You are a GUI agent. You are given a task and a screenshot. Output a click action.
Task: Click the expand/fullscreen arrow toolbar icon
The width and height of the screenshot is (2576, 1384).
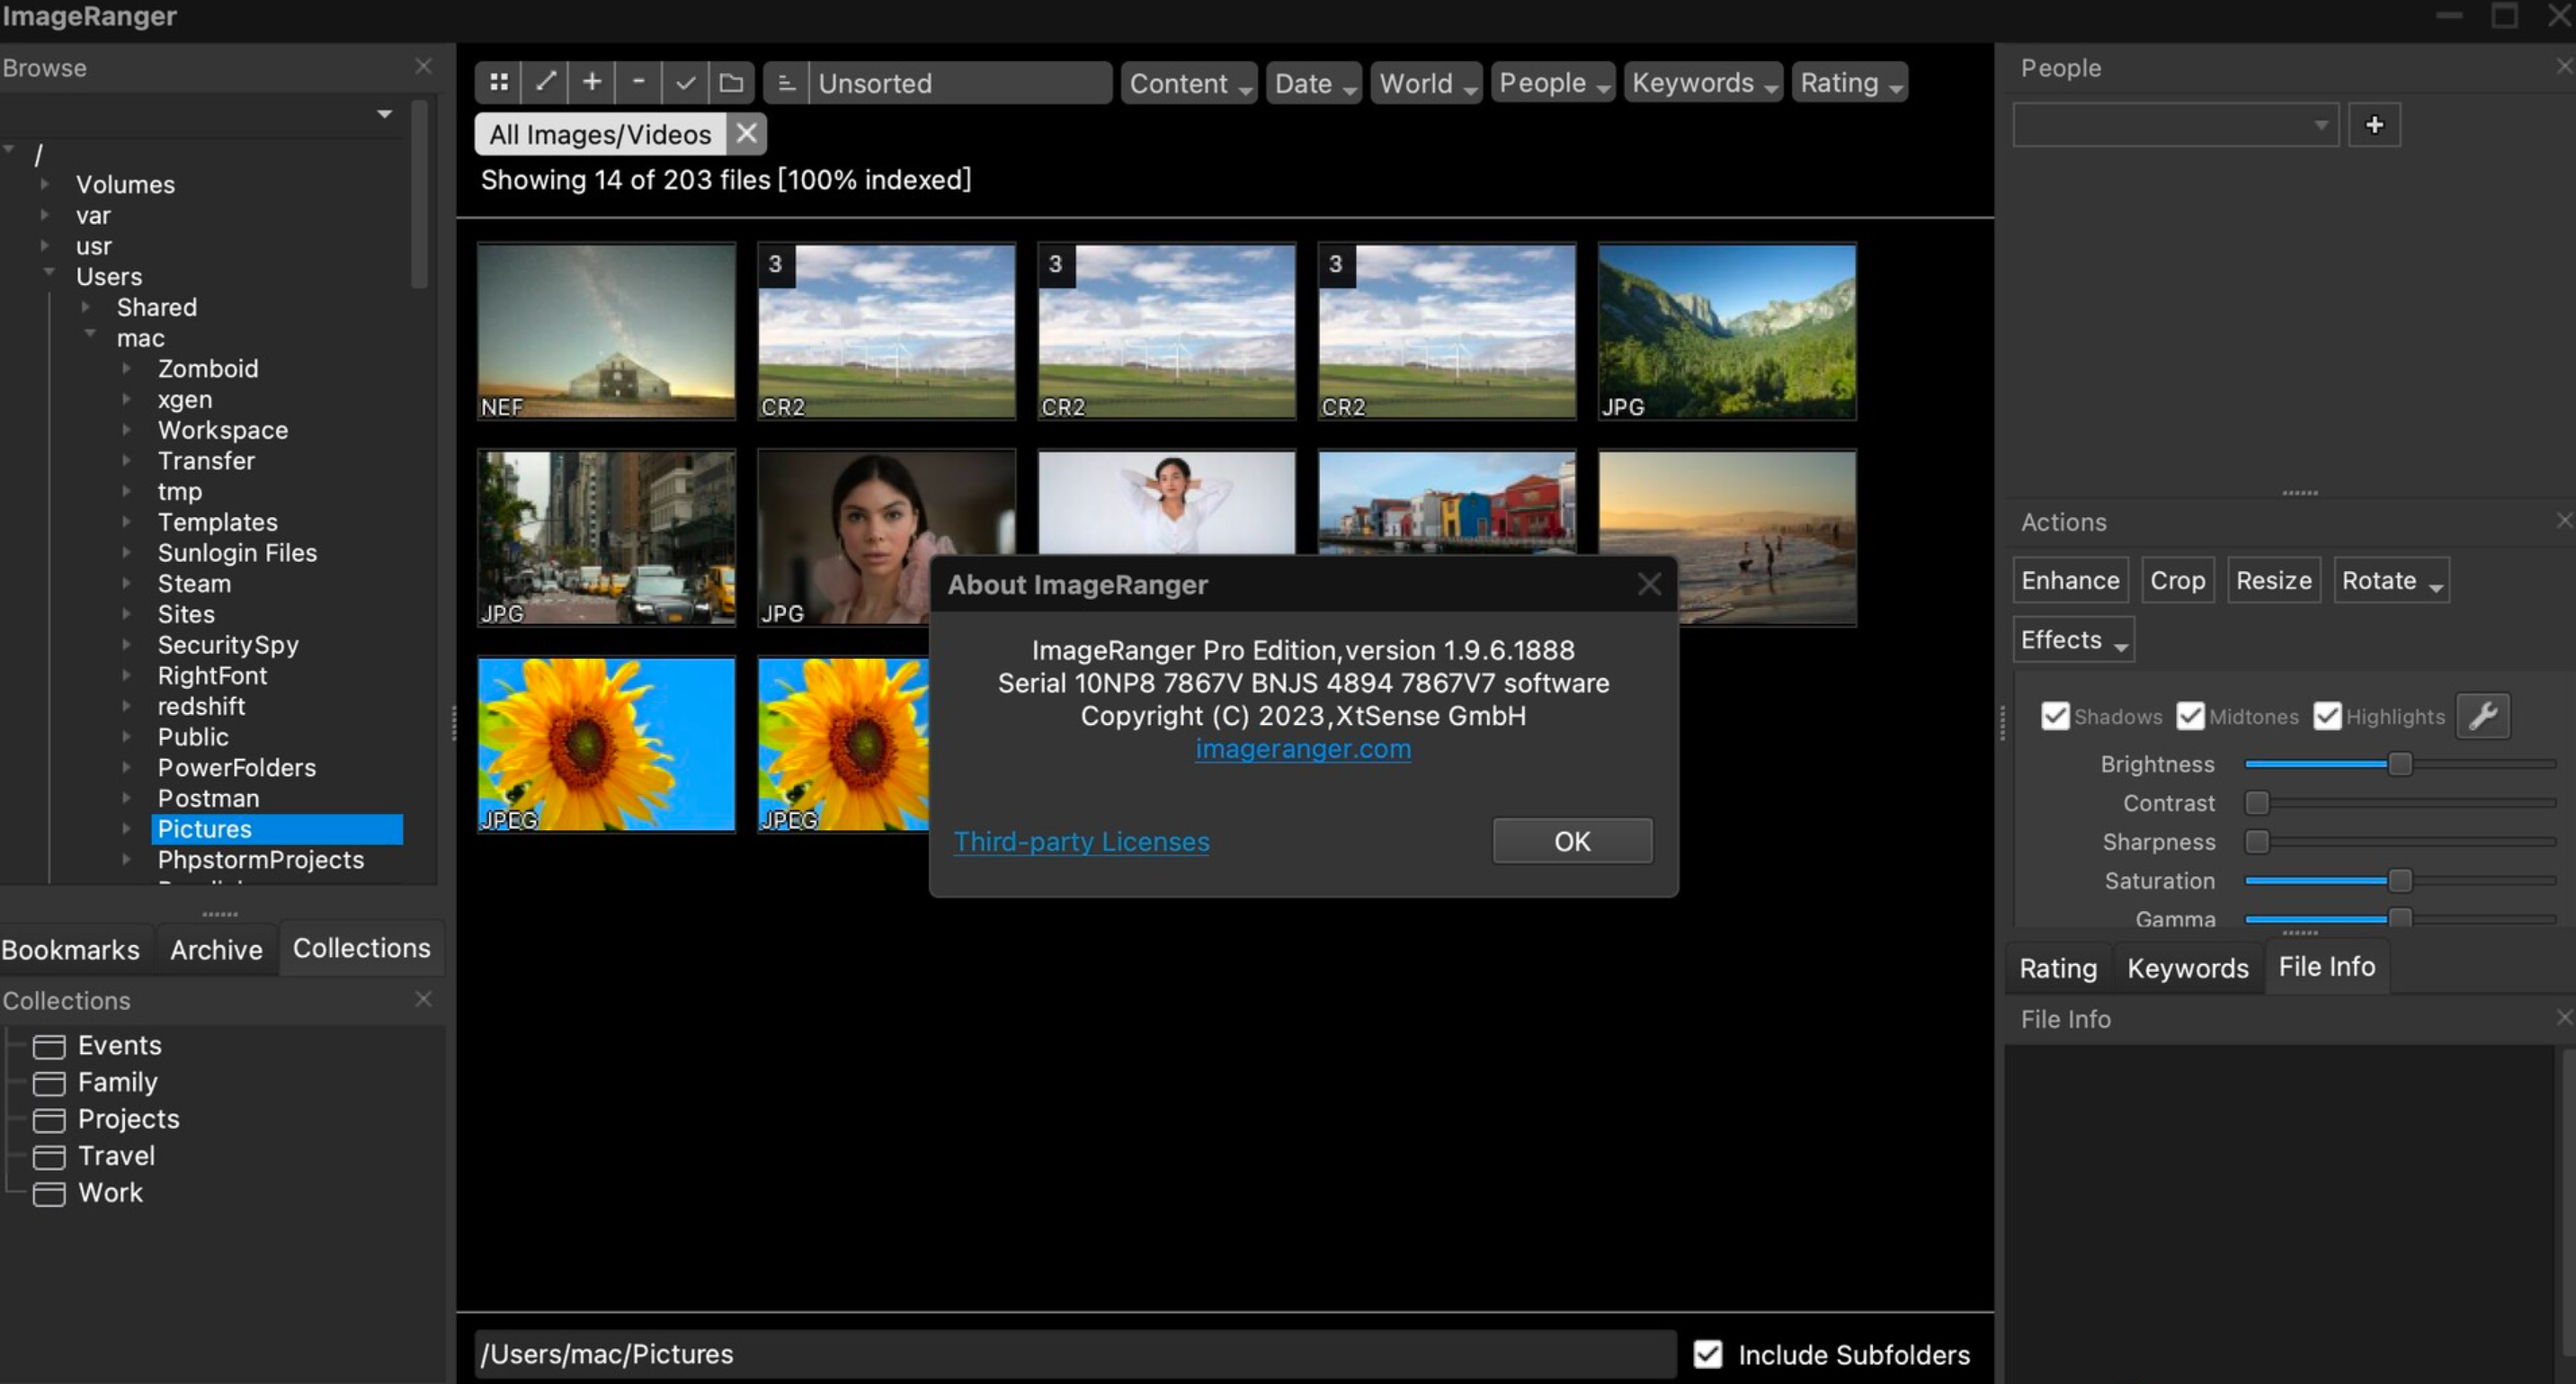tap(545, 83)
